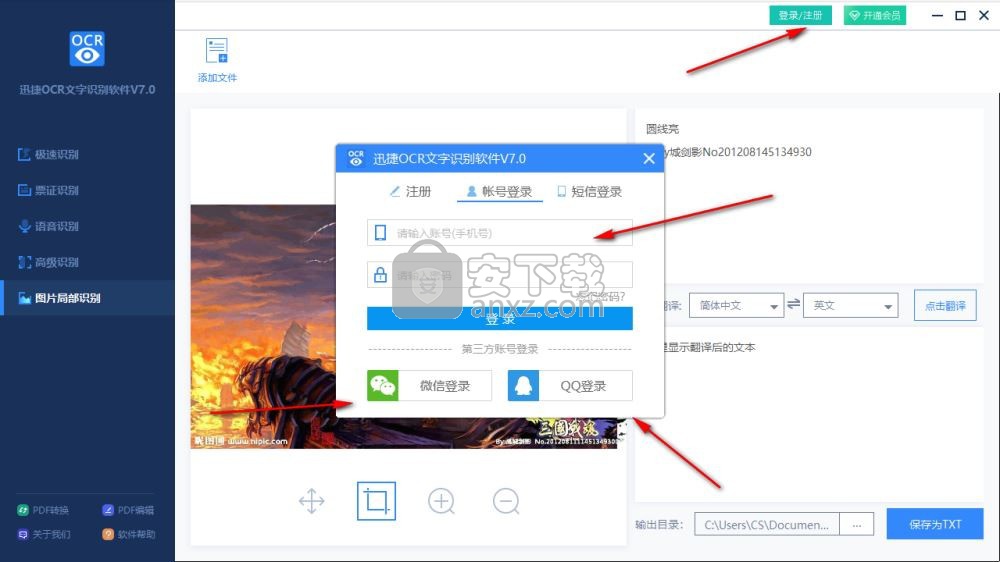This screenshot has width=1000, height=562.
Task: Click the 图片局部识别 sidebar image icon
Action: click(x=24, y=298)
